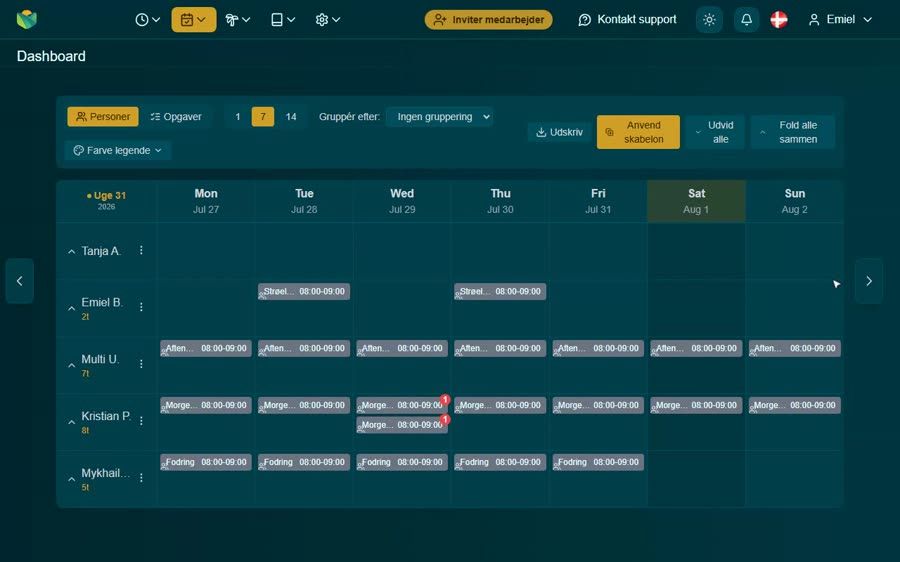Click the Mon Jul 27 column header
The image size is (900, 562).
(x=205, y=201)
